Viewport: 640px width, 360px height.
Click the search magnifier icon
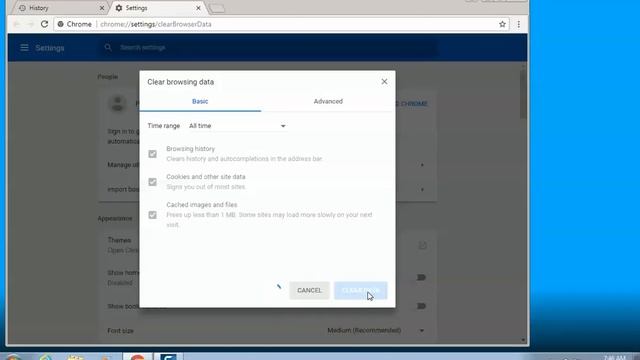click(108, 48)
